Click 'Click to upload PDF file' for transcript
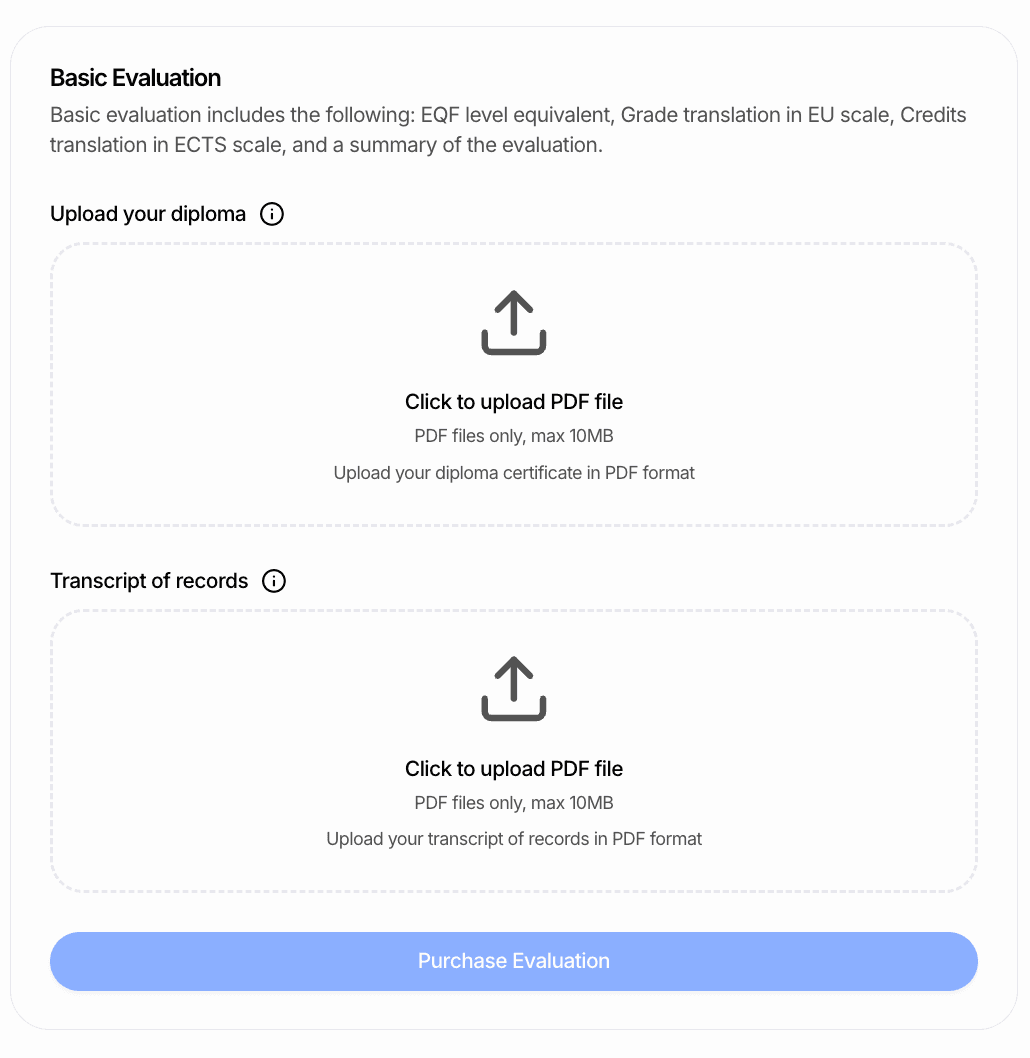This screenshot has height=1058, width=1030. [513, 768]
